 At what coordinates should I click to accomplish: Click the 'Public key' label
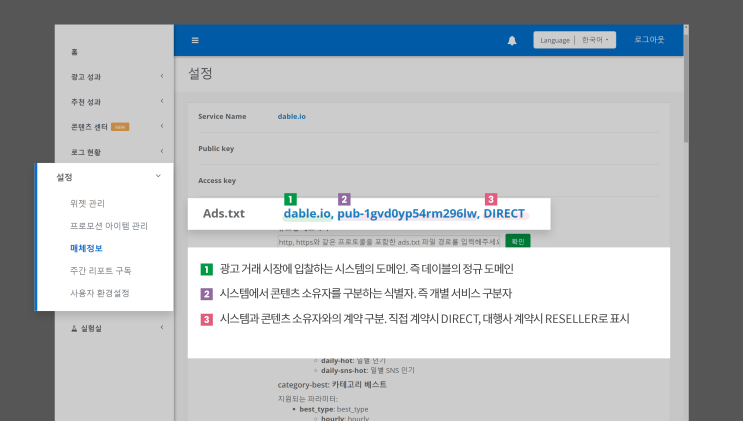click(x=216, y=148)
